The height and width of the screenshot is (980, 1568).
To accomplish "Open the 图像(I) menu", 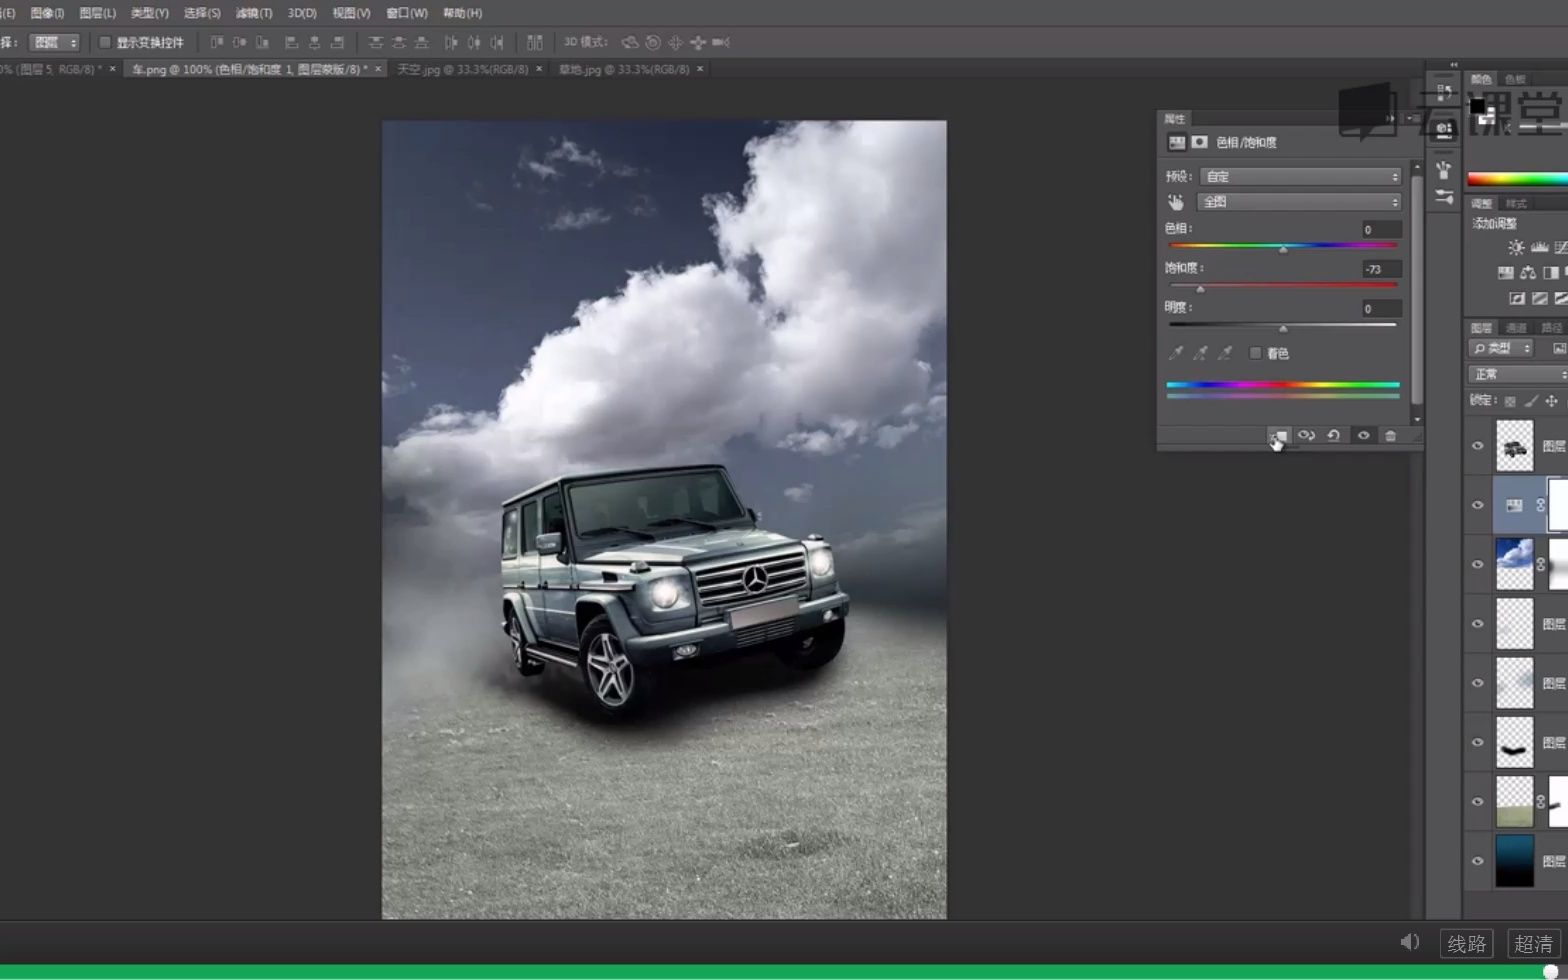I will tap(47, 13).
